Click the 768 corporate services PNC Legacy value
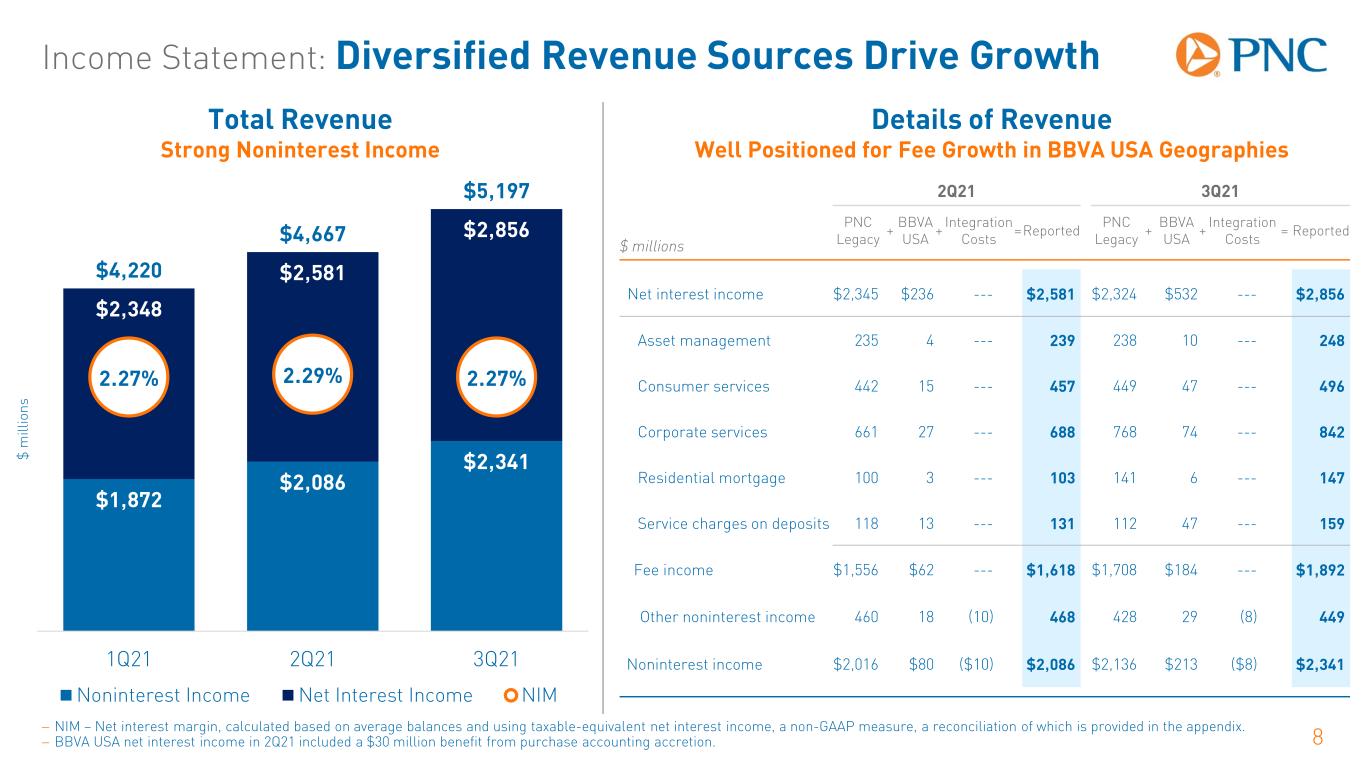This screenshot has height=768, width=1365. 1126,432
